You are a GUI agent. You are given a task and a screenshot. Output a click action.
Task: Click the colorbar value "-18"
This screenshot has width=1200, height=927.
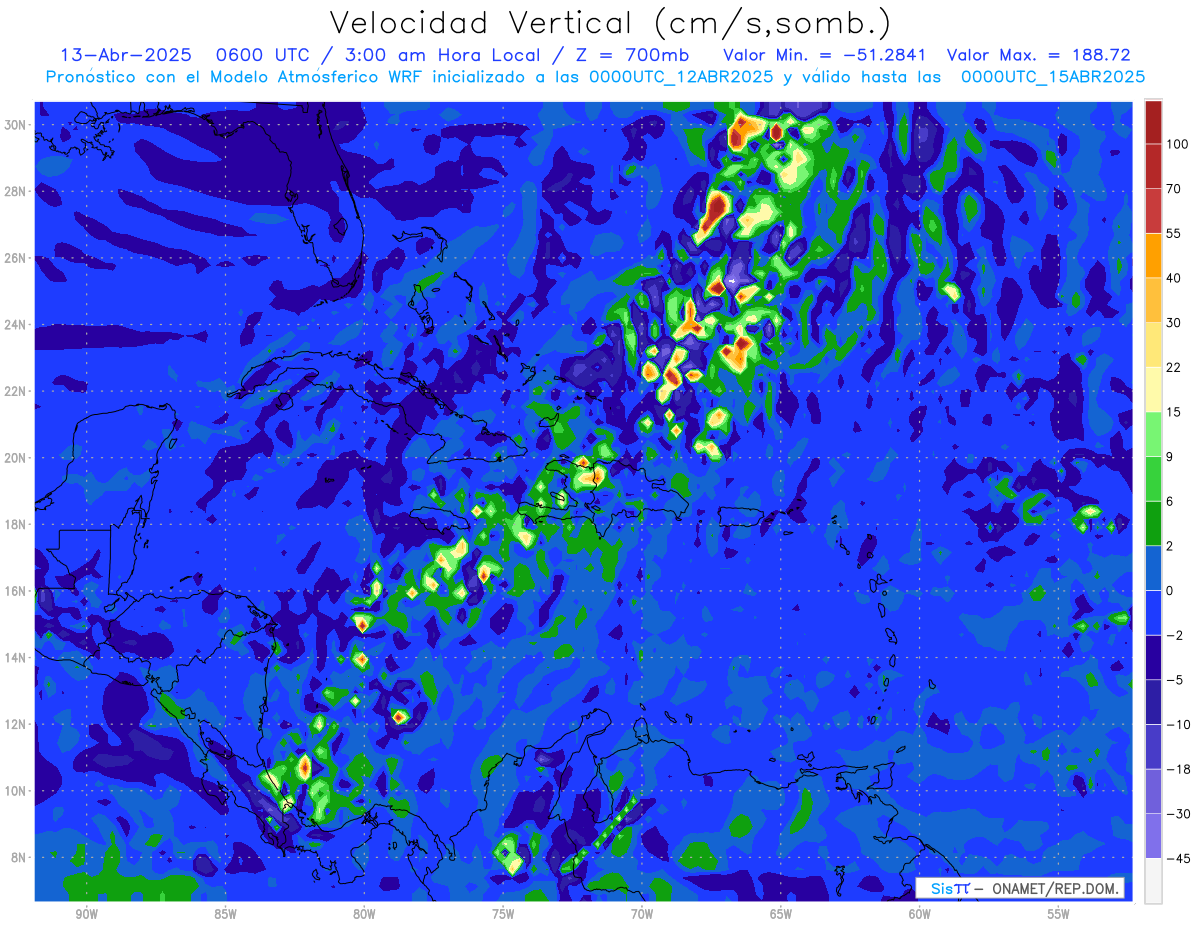pos(1177,769)
